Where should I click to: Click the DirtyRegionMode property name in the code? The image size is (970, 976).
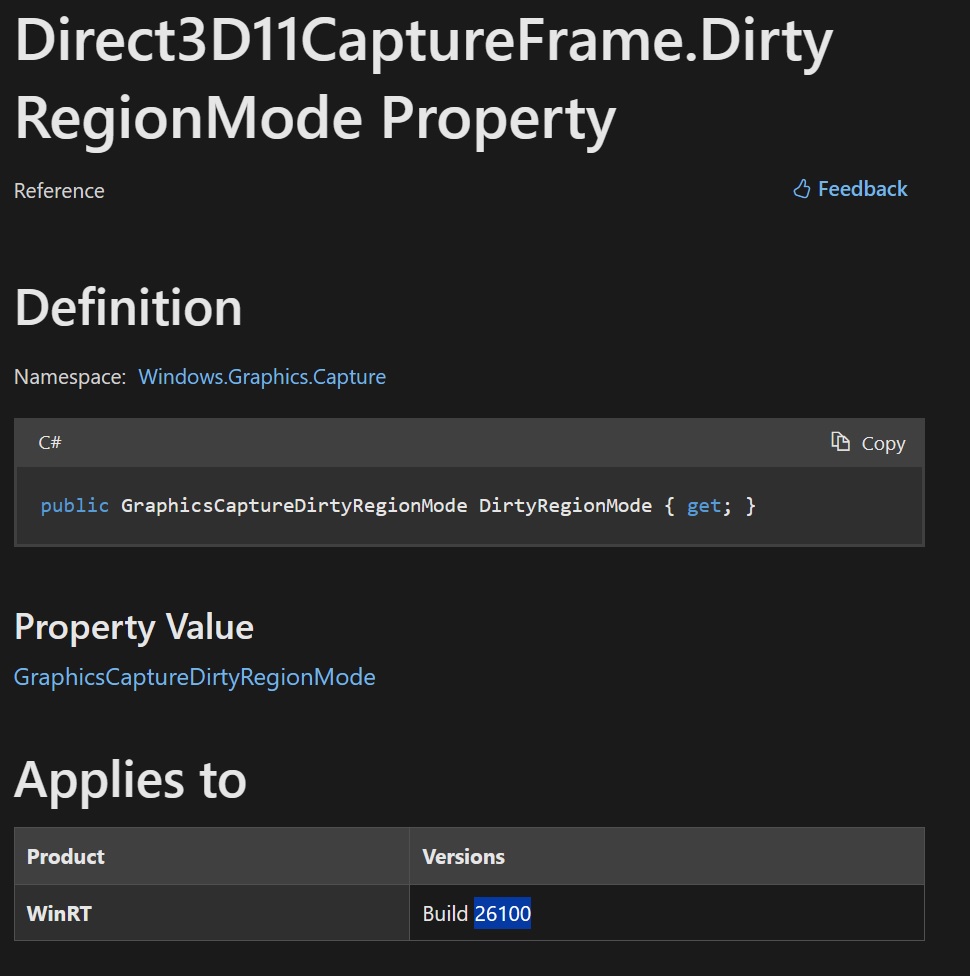pyautogui.click(x=567, y=505)
